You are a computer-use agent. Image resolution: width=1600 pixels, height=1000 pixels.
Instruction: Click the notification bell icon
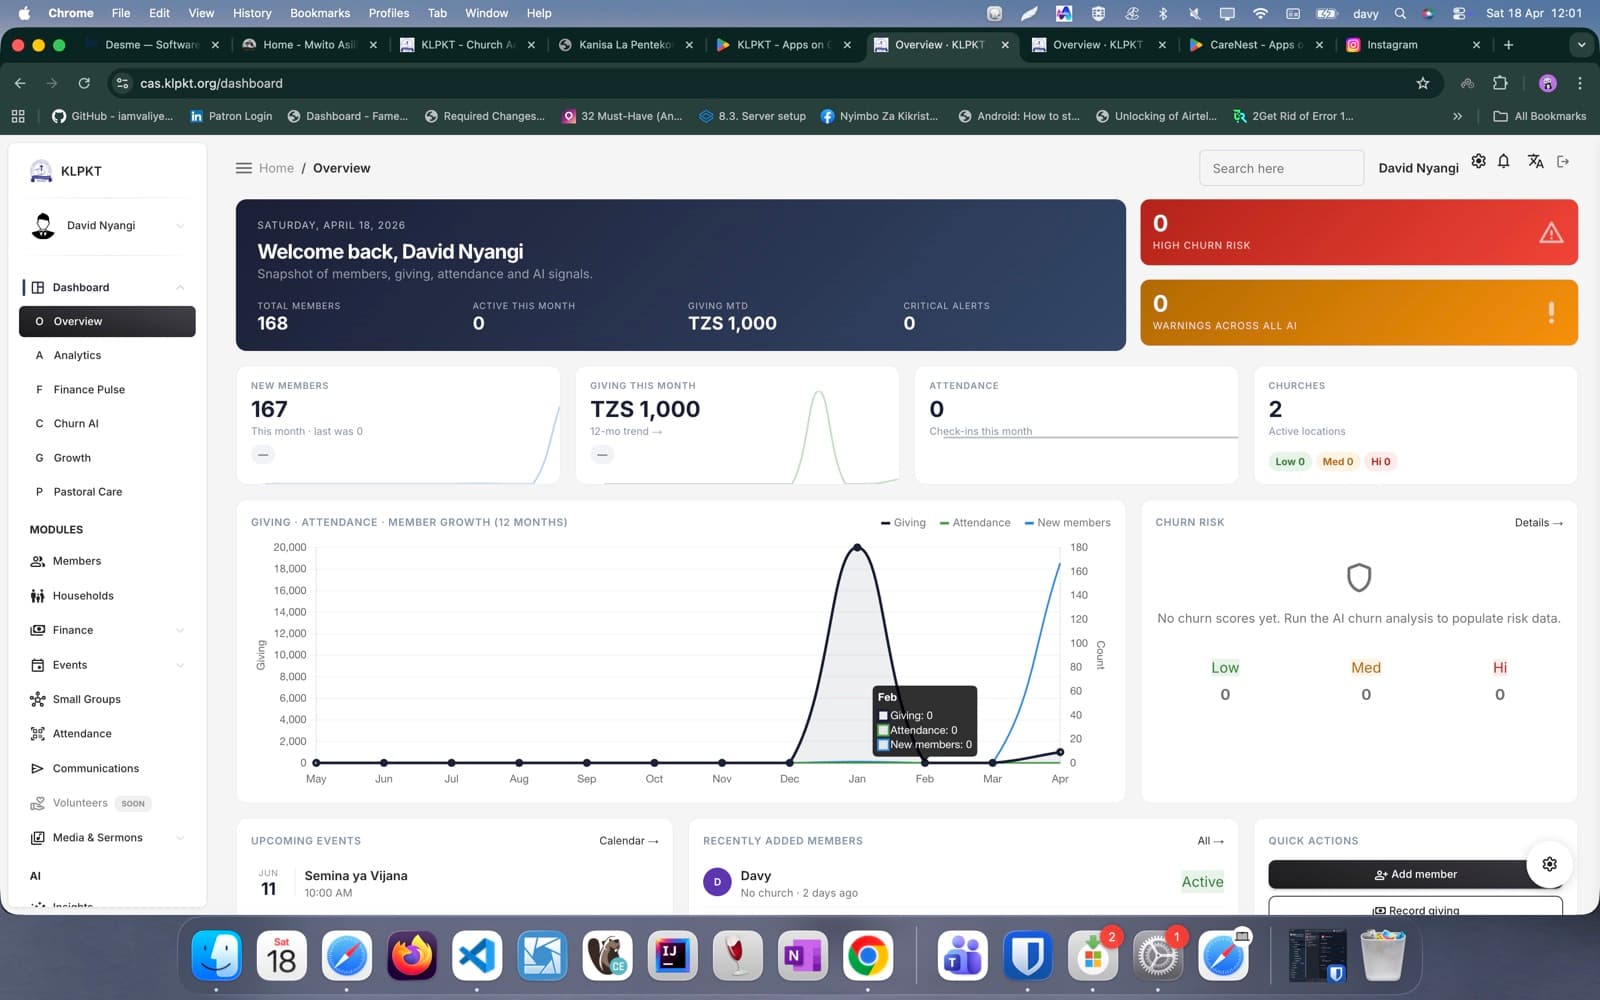(x=1503, y=162)
